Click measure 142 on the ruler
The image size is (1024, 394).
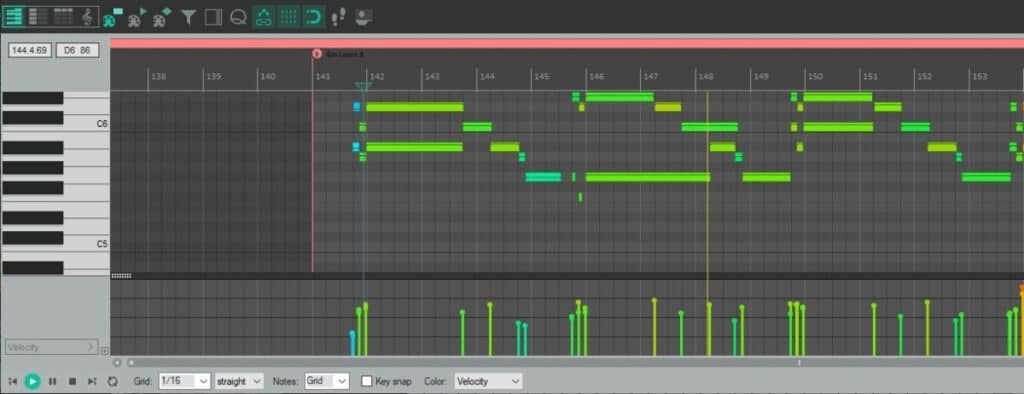click(x=377, y=76)
